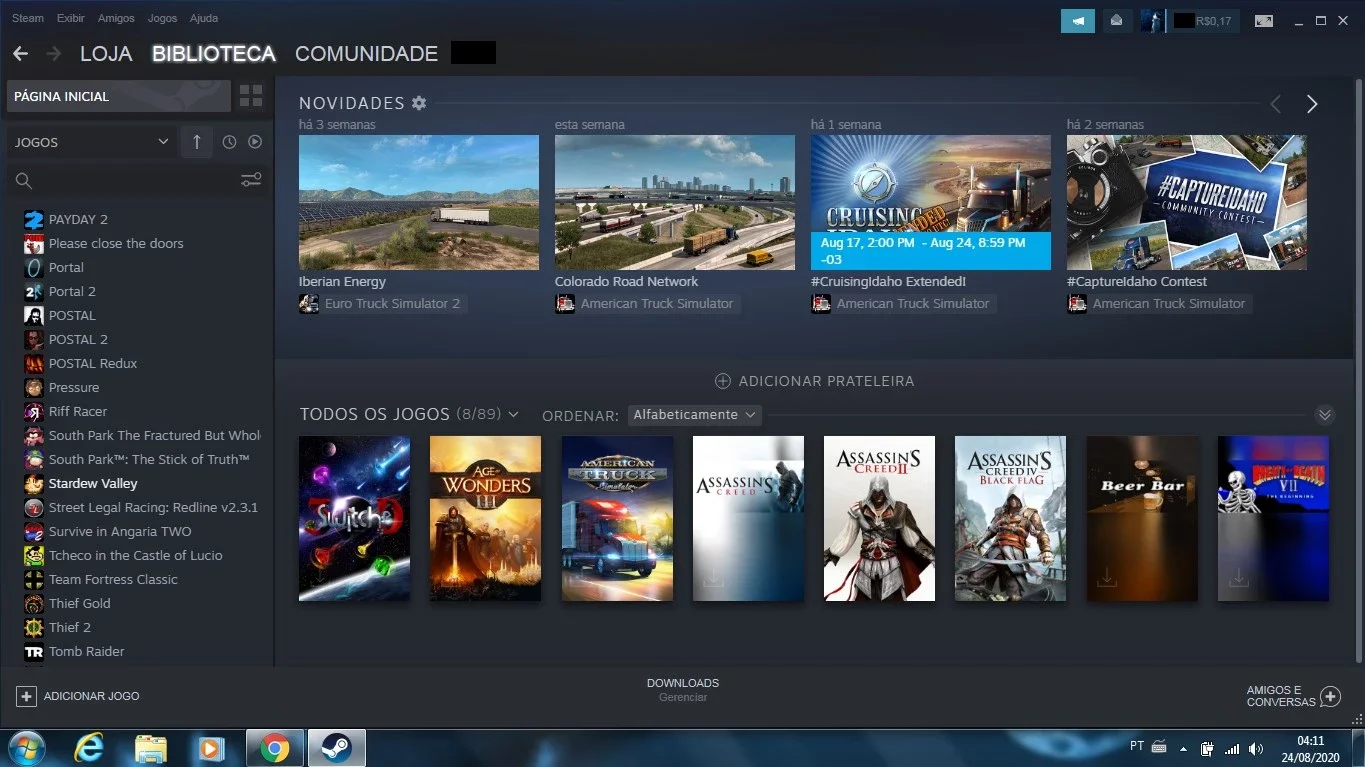Open the Novidades settings gear

[x=419, y=103]
